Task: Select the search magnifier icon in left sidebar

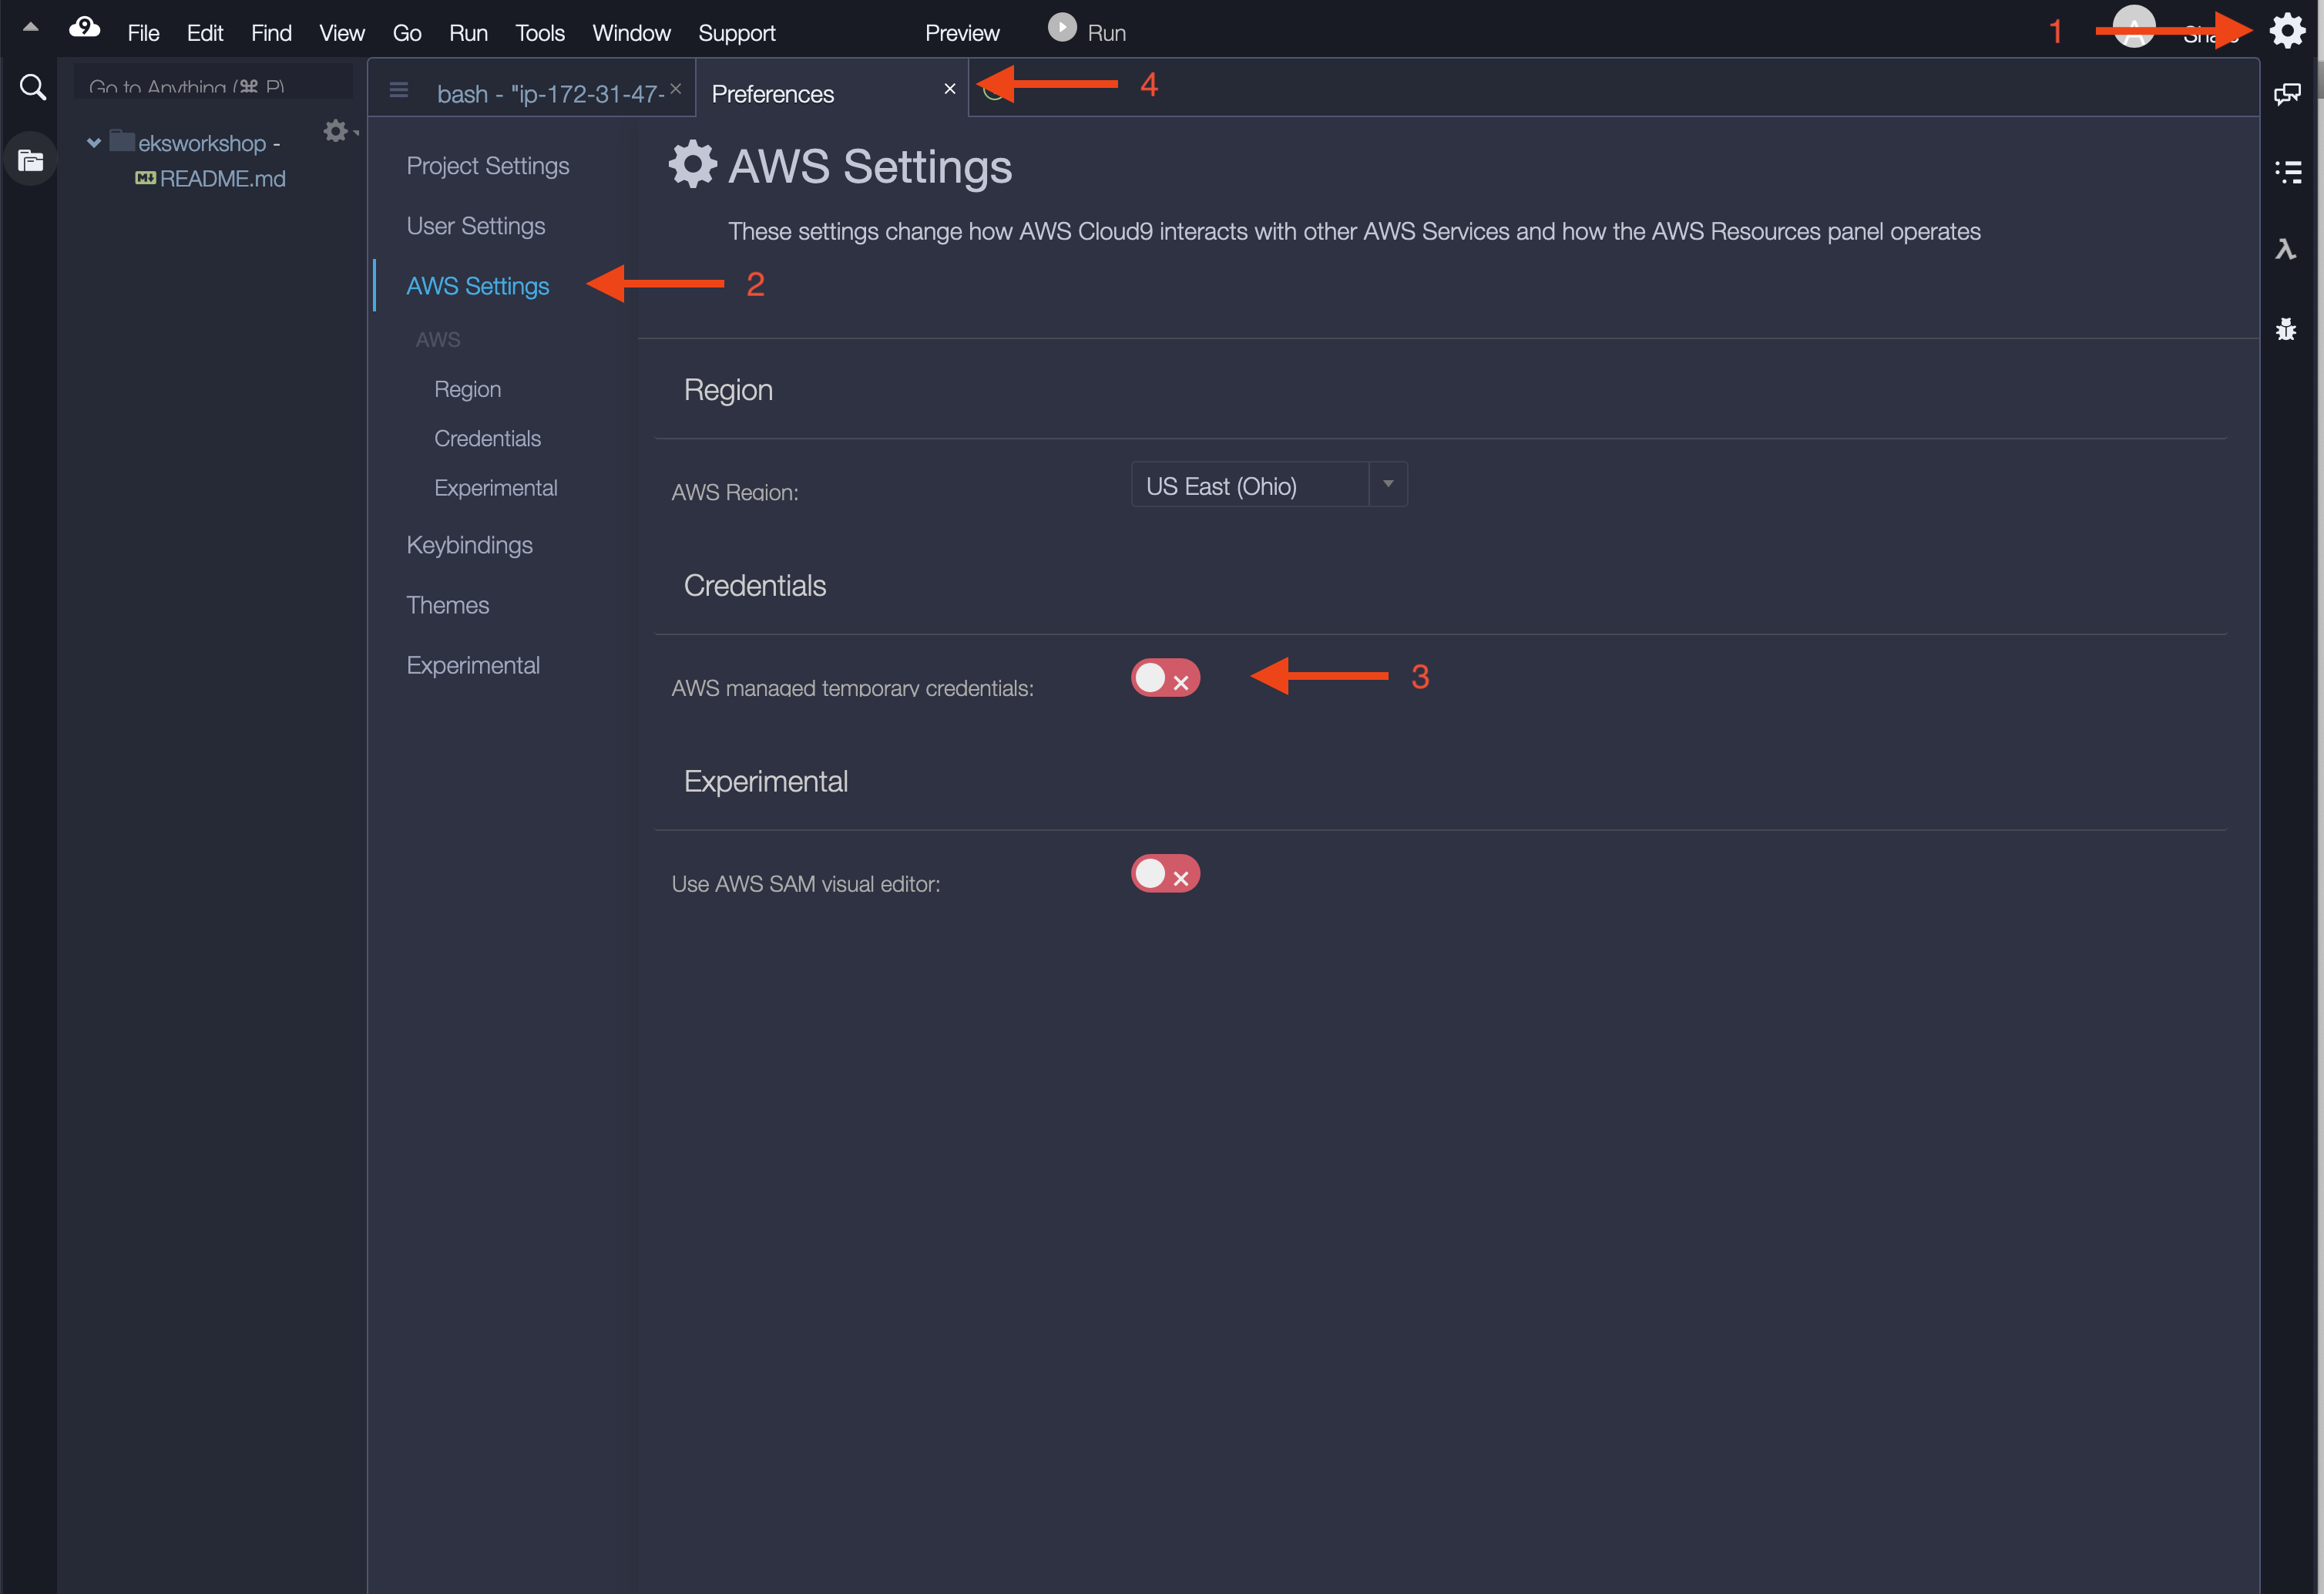Action: pyautogui.click(x=32, y=87)
